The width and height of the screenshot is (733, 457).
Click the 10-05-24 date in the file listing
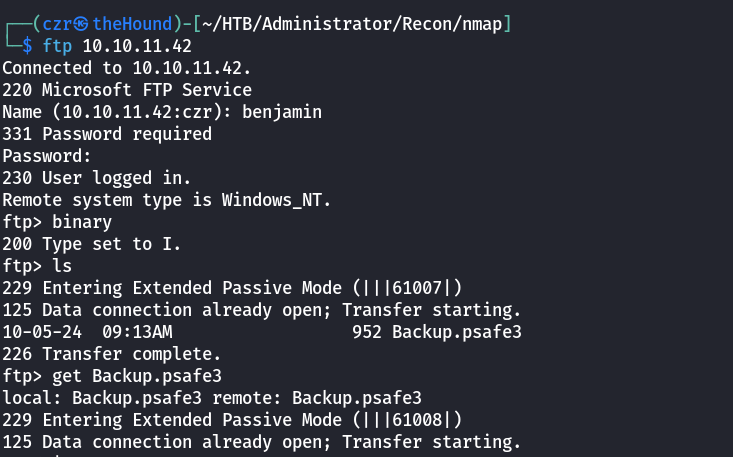pyautogui.click(x=35, y=331)
